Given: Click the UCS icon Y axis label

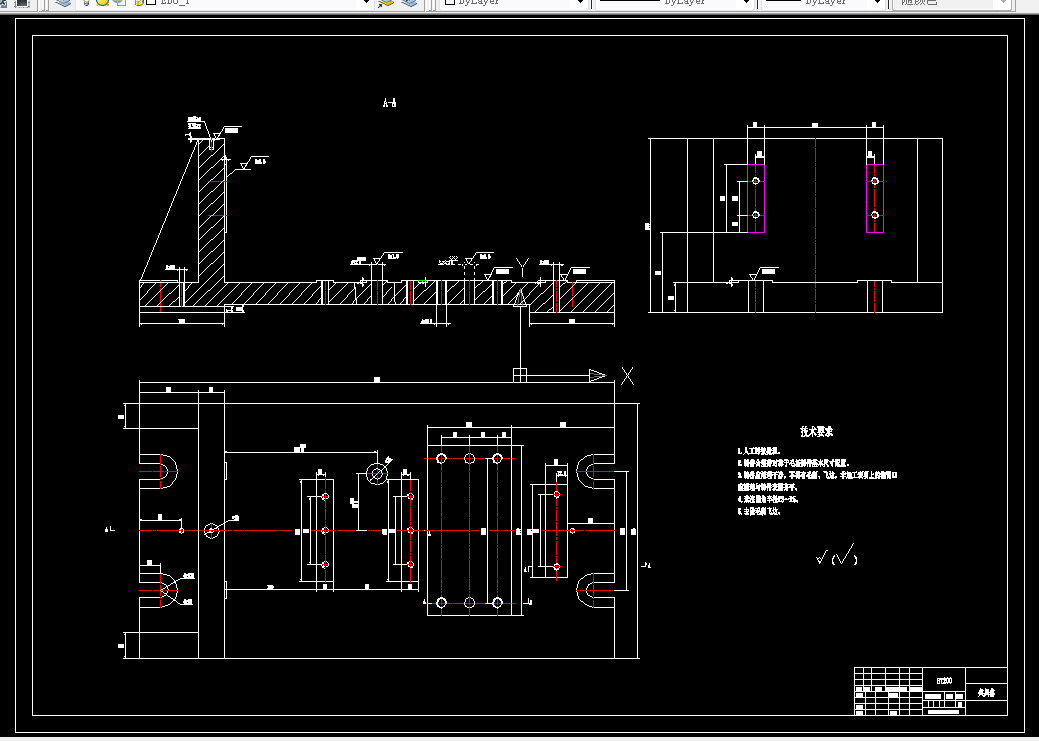Looking at the screenshot, I should (x=522, y=268).
